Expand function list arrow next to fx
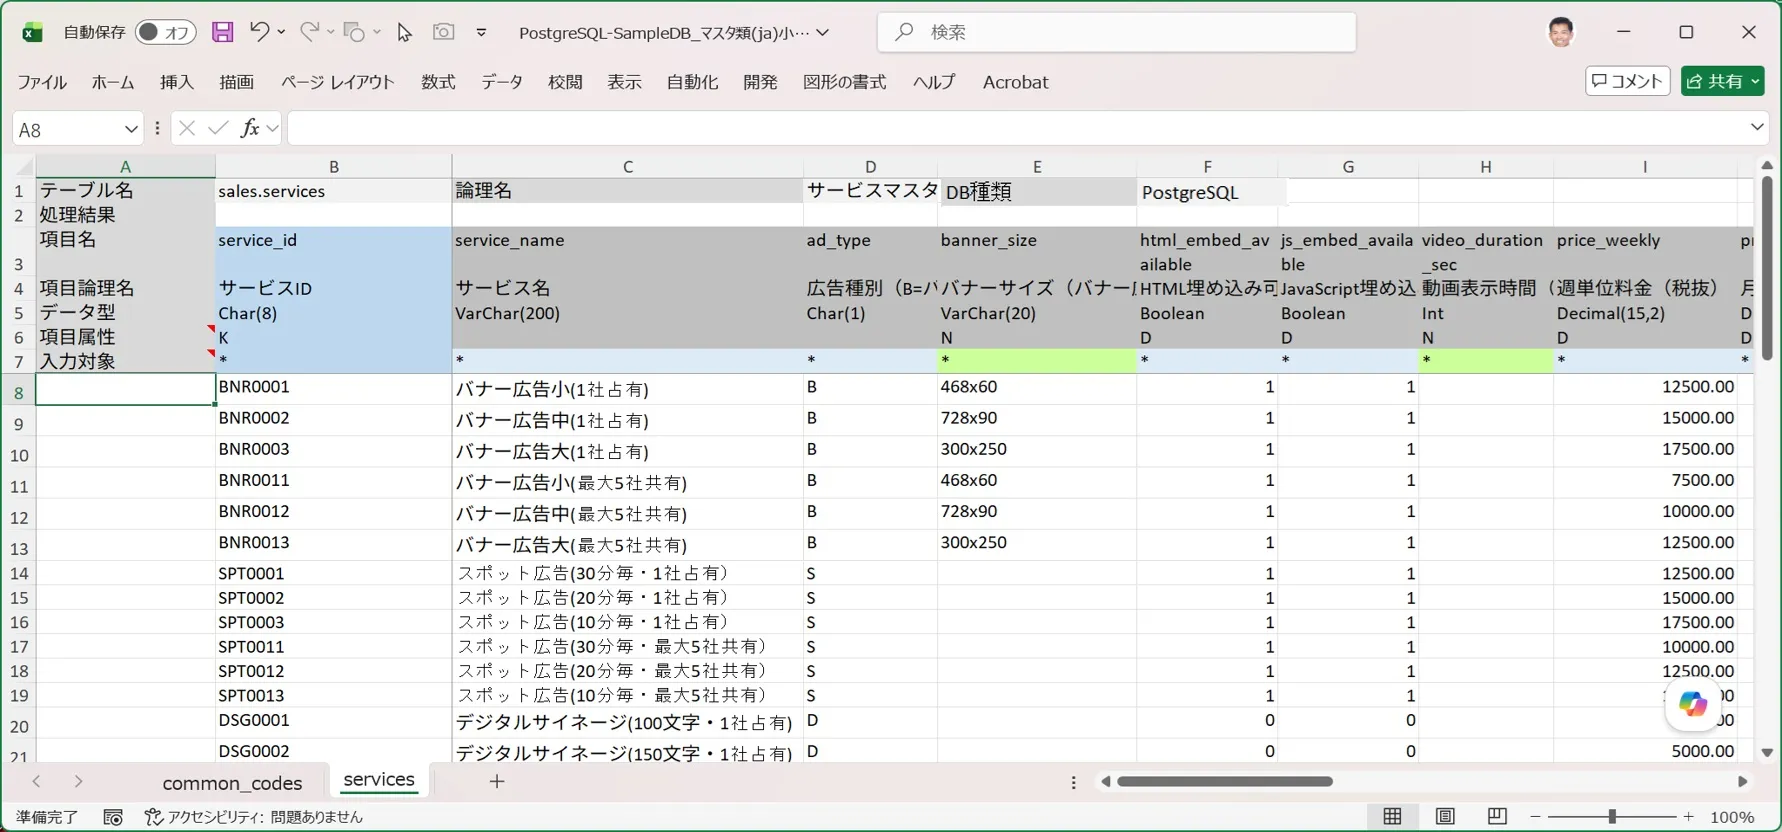The width and height of the screenshot is (1782, 832). [x=272, y=128]
